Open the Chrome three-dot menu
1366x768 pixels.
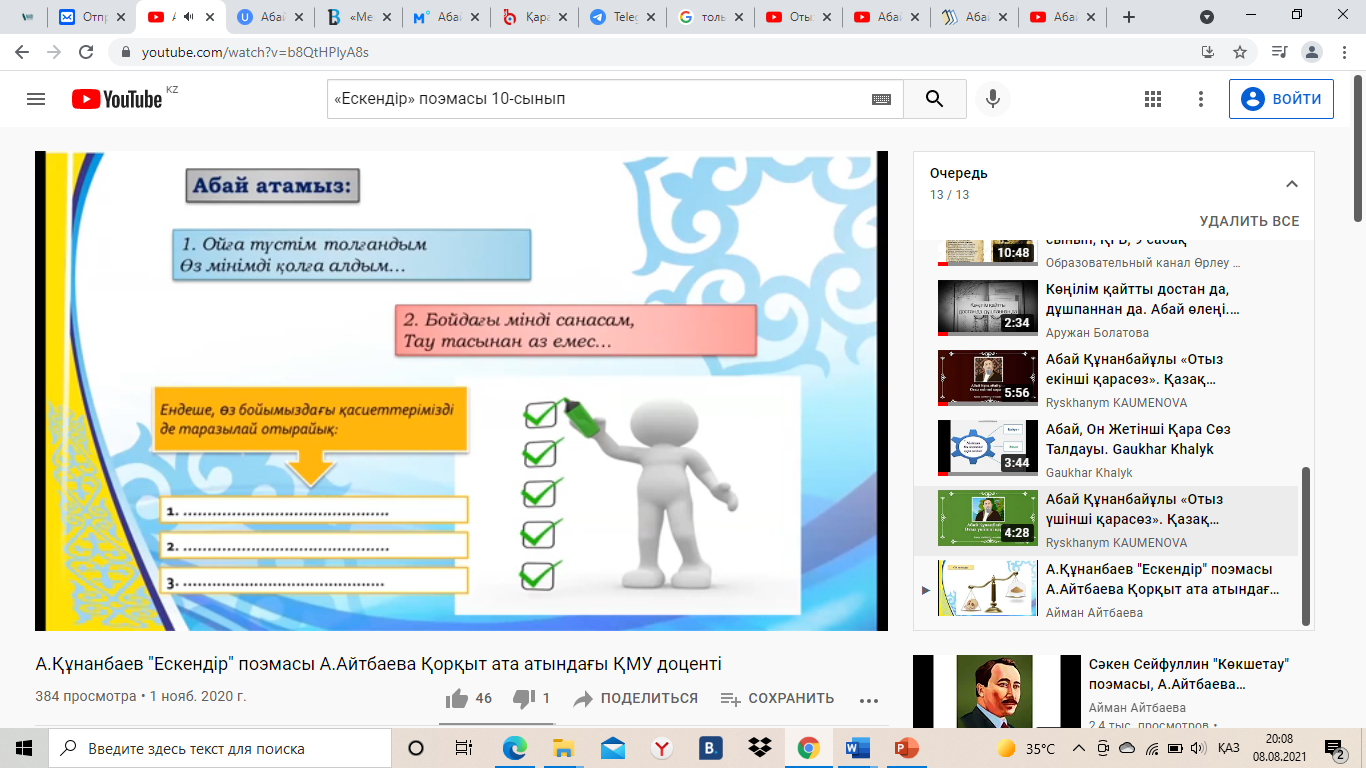pos(1344,52)
